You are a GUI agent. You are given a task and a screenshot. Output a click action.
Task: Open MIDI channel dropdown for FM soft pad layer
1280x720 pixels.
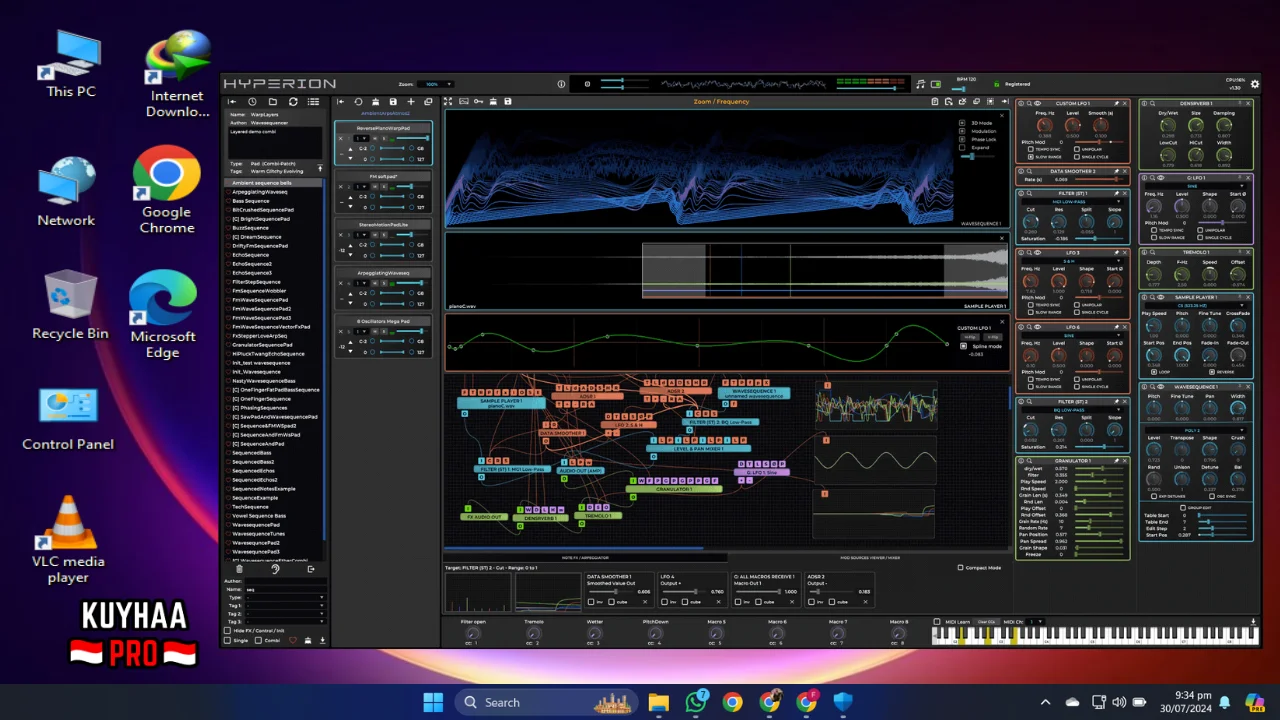click(x=363, y=186)
